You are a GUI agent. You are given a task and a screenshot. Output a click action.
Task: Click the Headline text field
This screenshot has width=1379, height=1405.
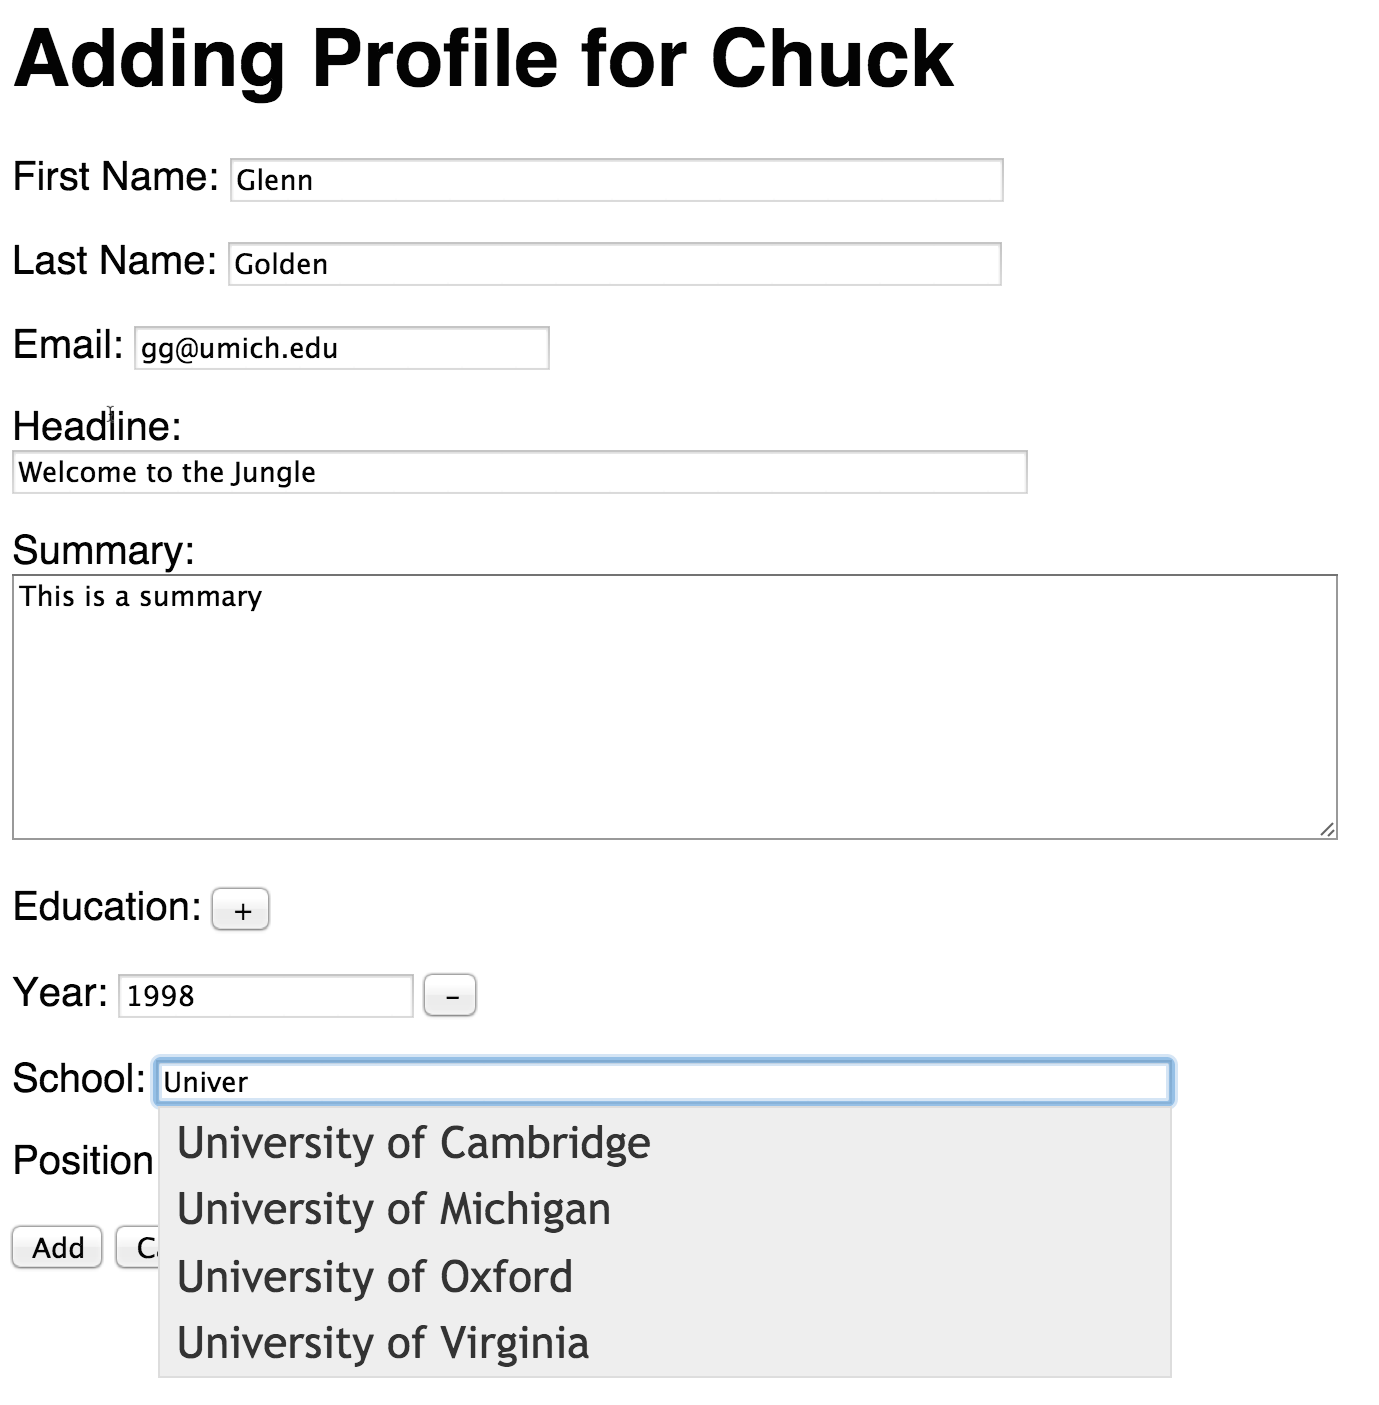(520, 472)
